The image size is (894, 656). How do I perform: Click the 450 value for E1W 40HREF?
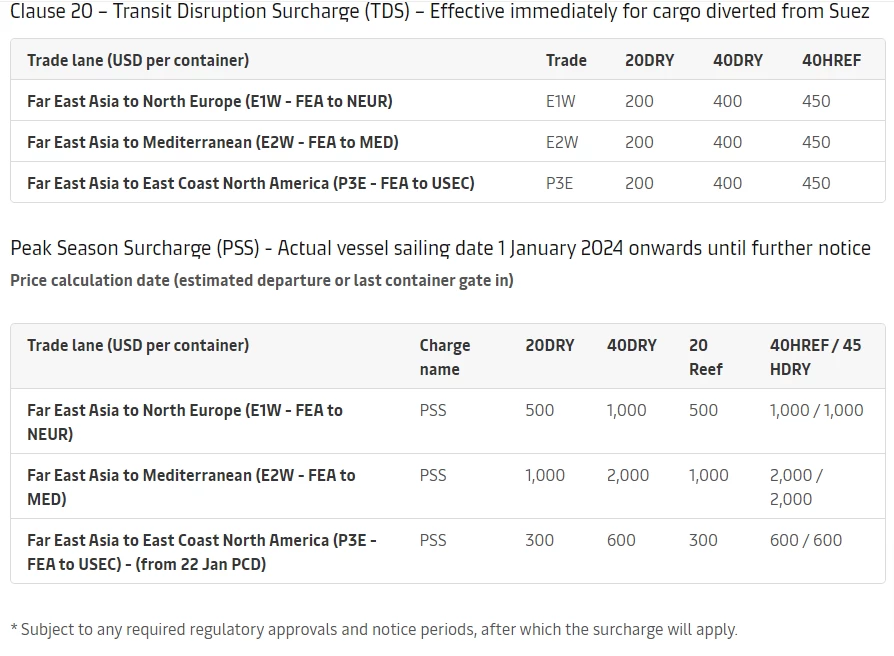[x=816, y=101]
